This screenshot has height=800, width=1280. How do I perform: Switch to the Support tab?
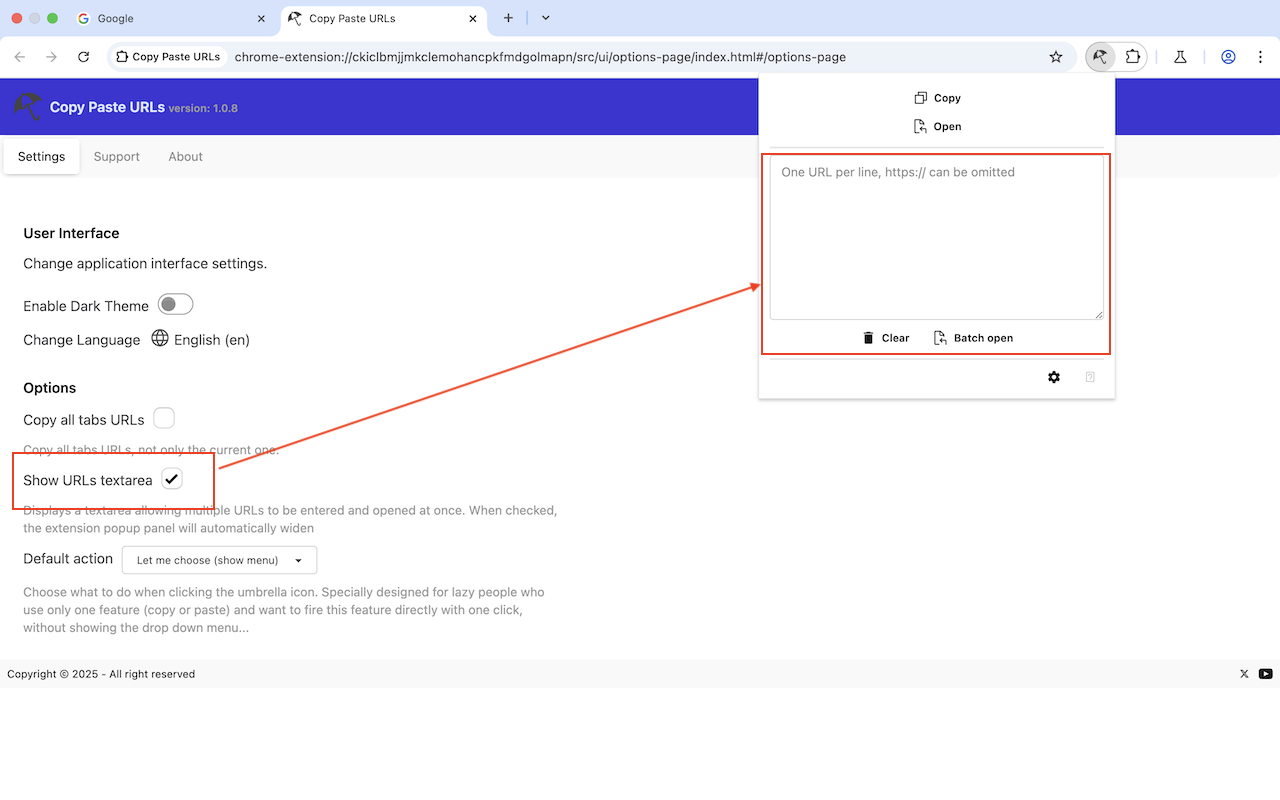click(116, 156)
